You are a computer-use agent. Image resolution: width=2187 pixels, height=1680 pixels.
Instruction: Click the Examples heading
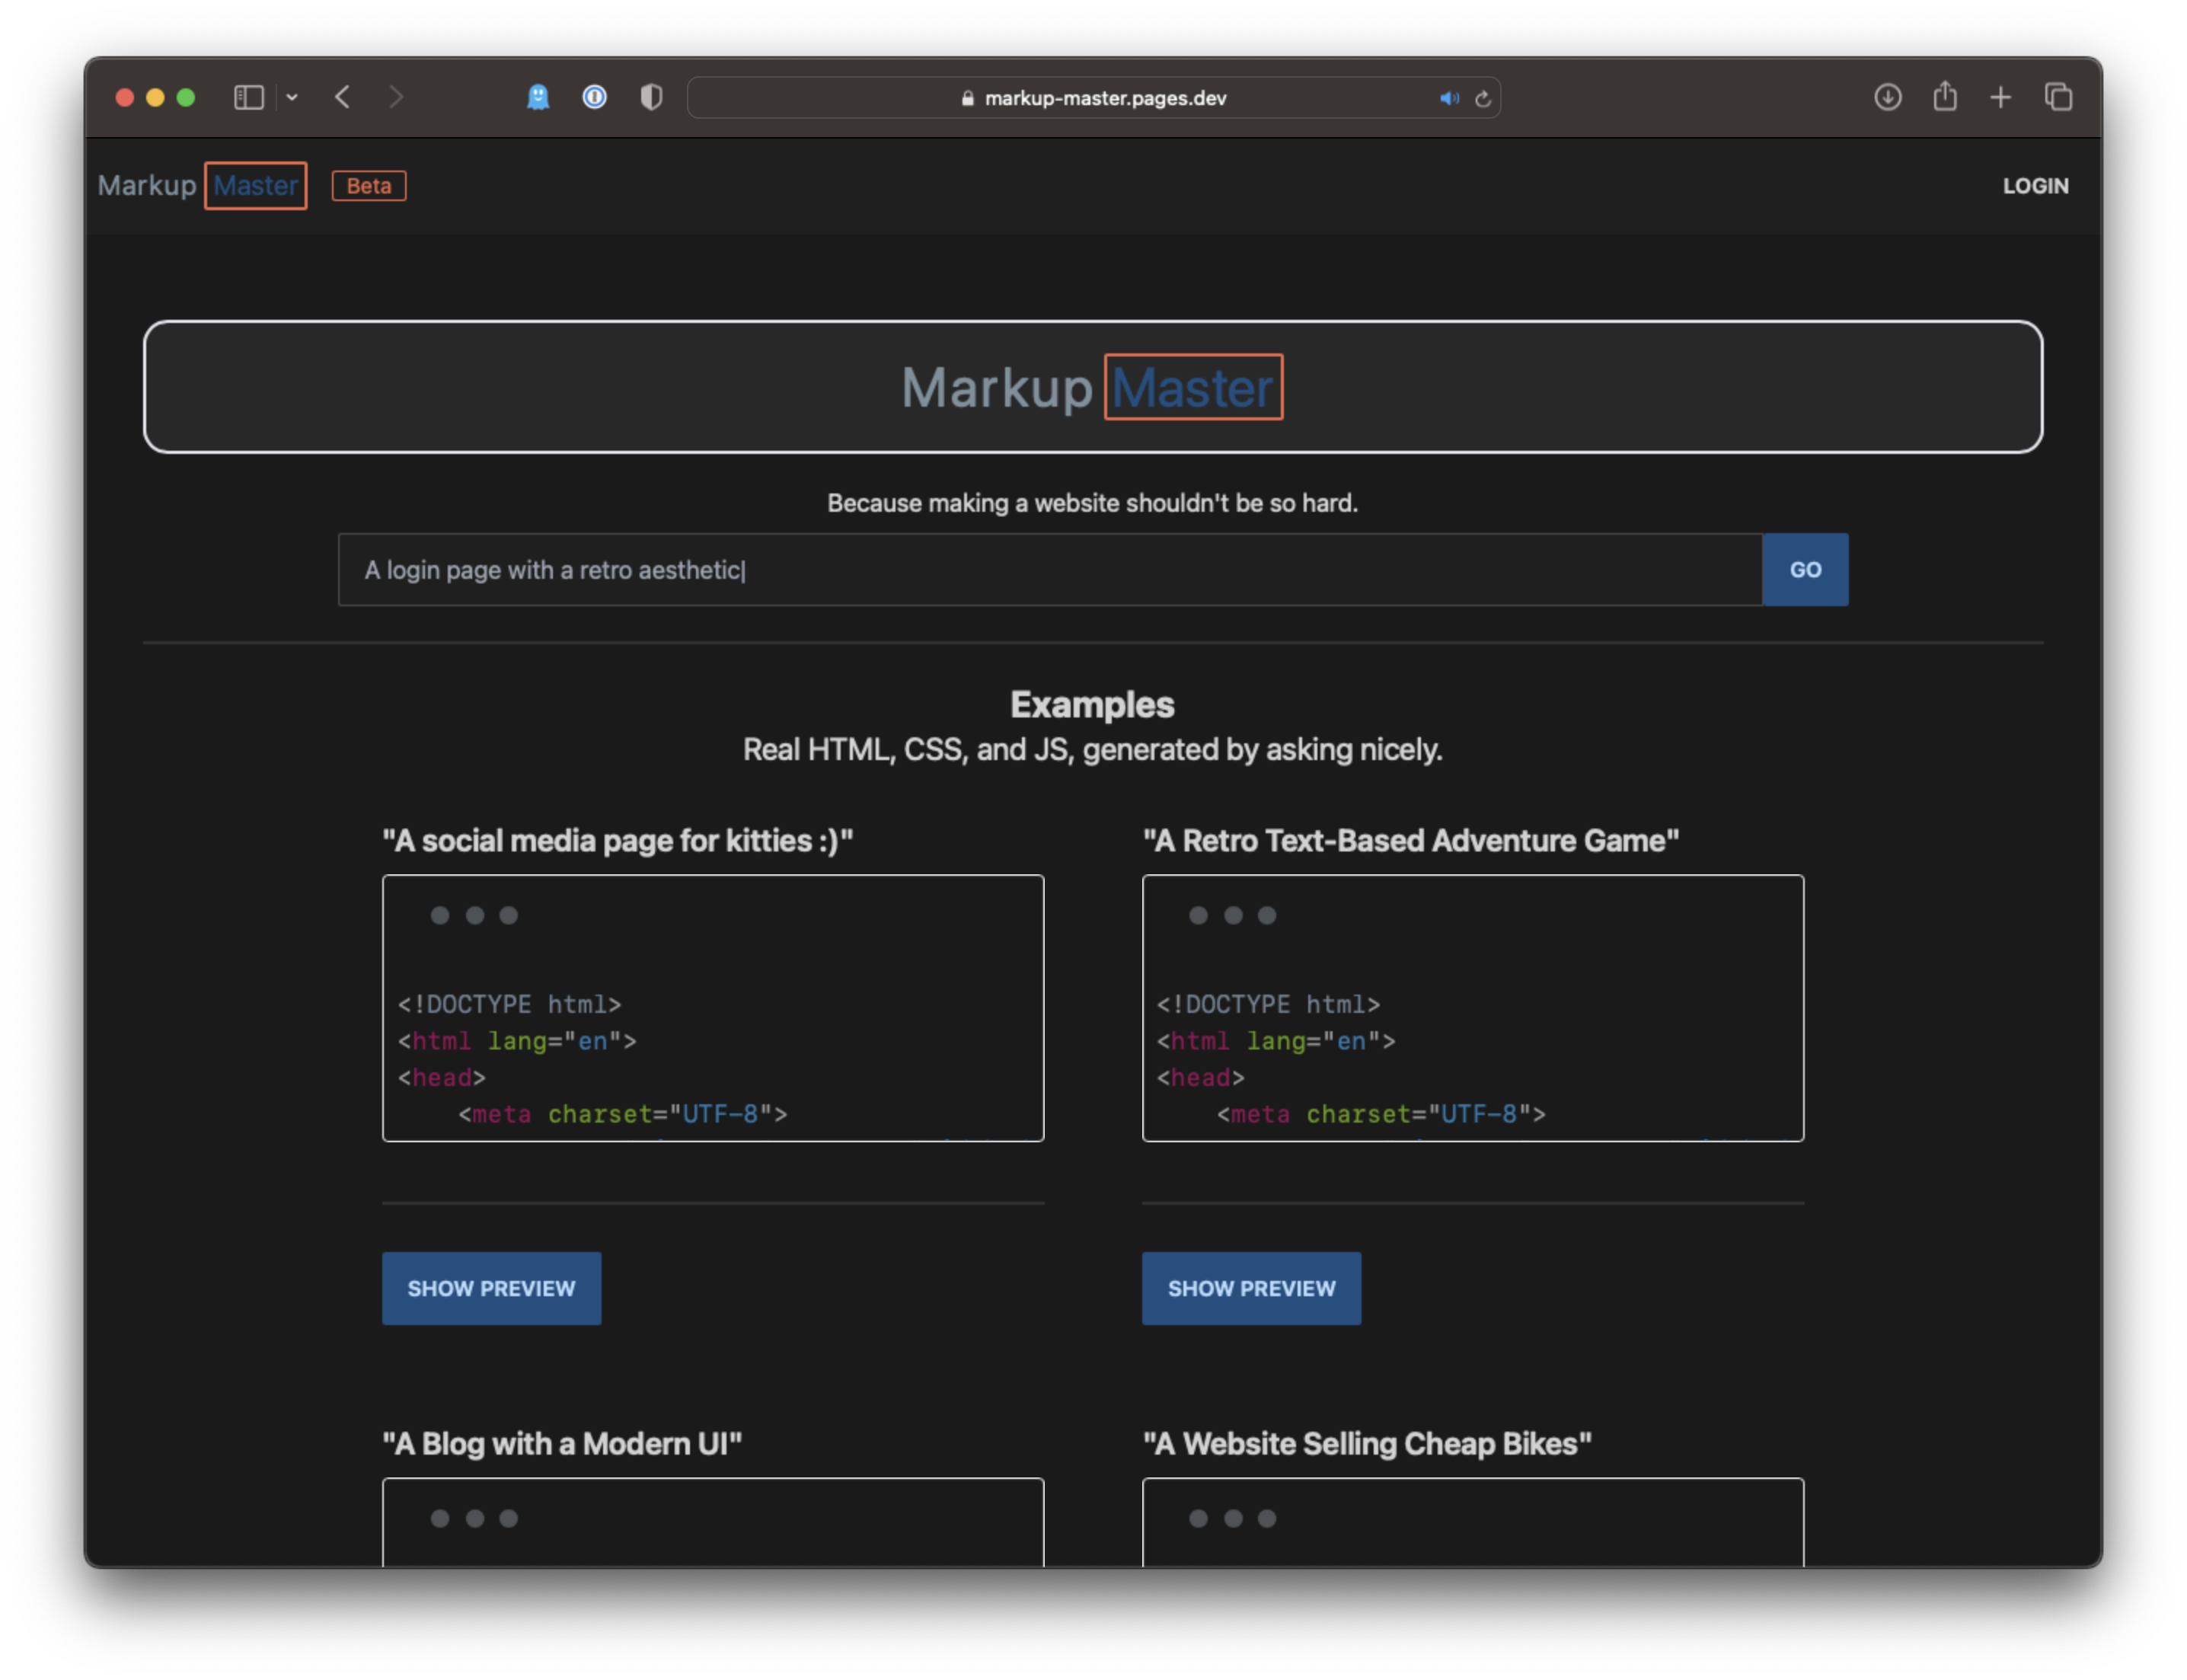1092,704
